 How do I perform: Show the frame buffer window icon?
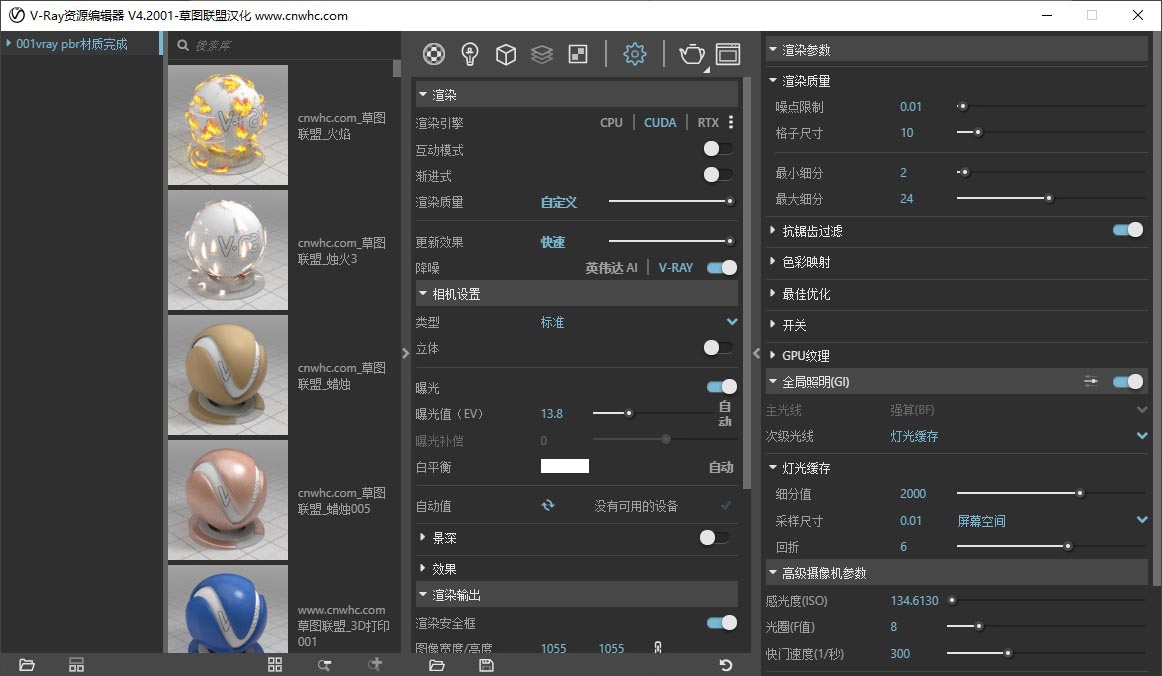pos(728,54)
